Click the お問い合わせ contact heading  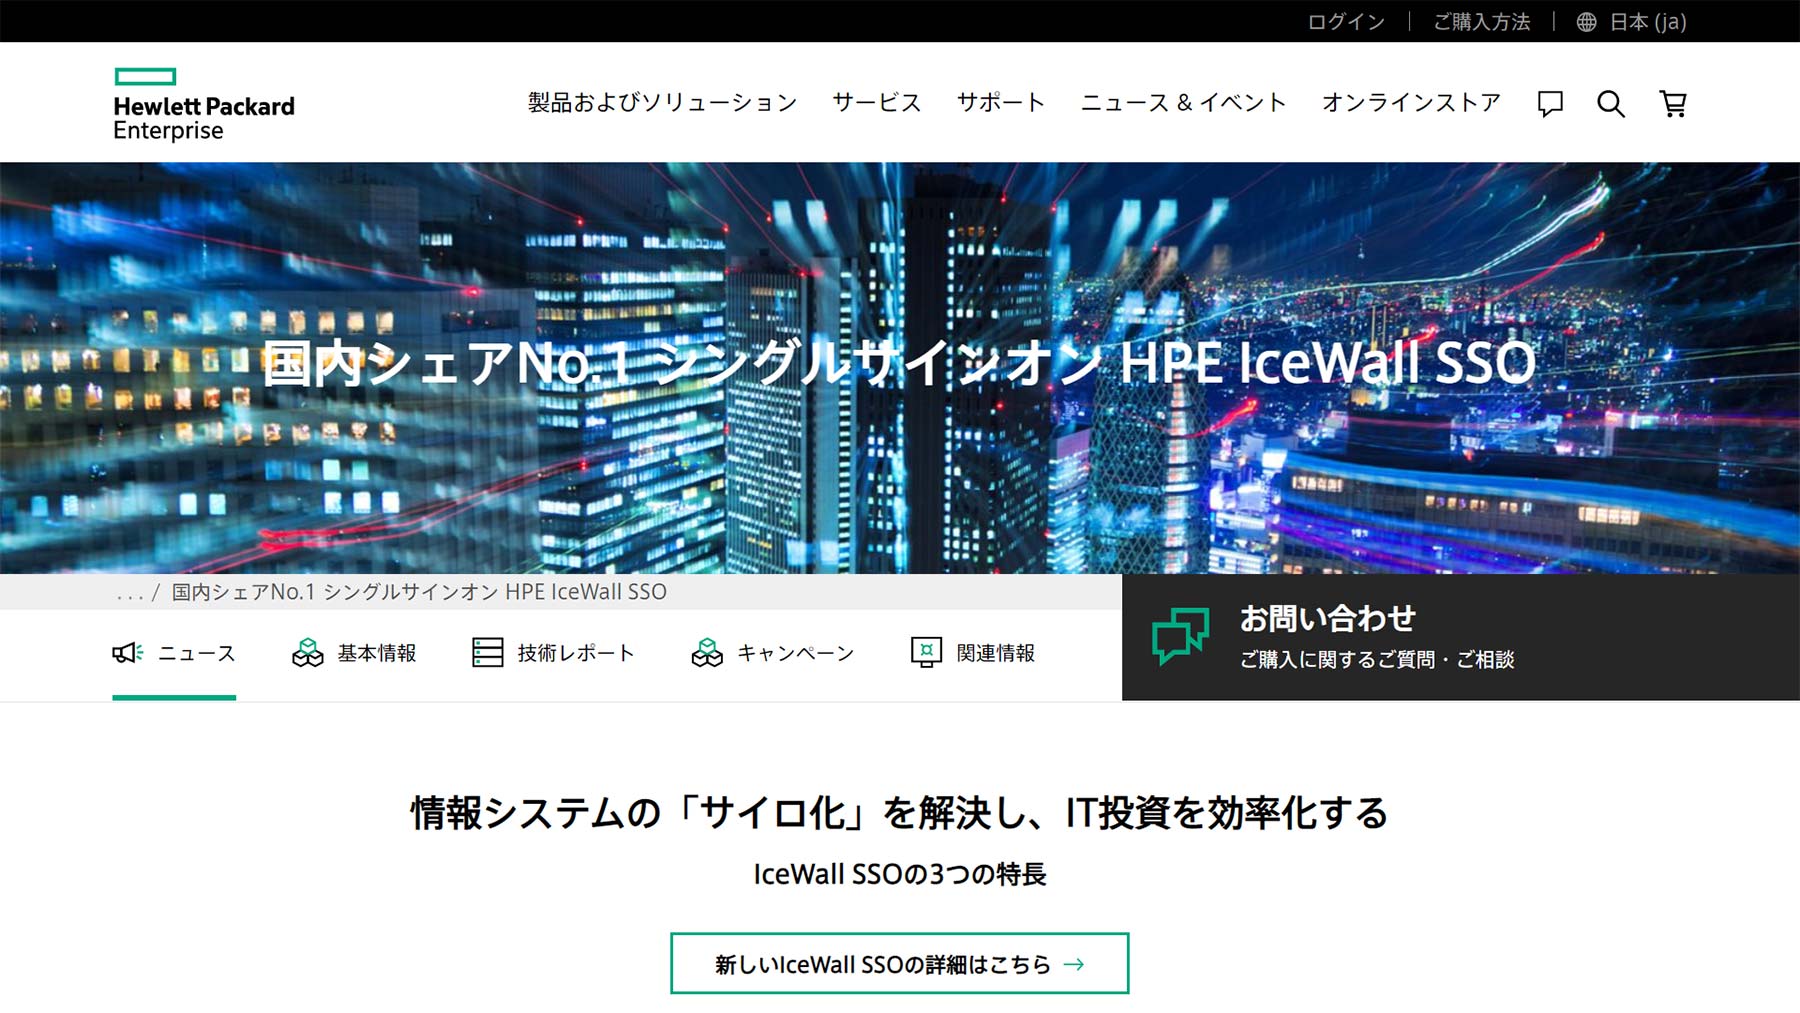coord(1327,618)
